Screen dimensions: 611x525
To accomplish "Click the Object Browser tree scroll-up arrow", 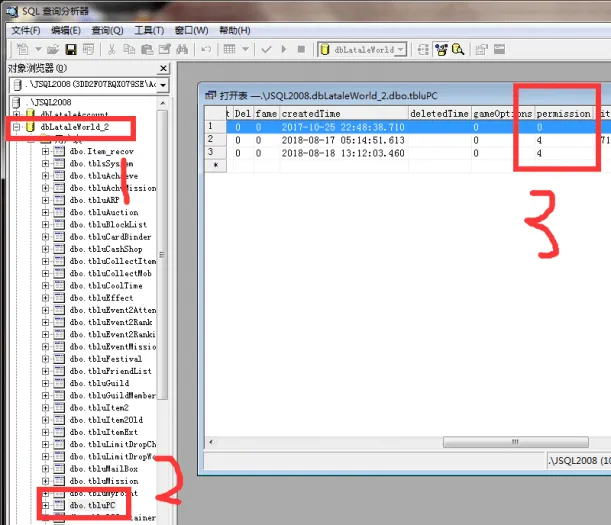I will coord(163,103).
